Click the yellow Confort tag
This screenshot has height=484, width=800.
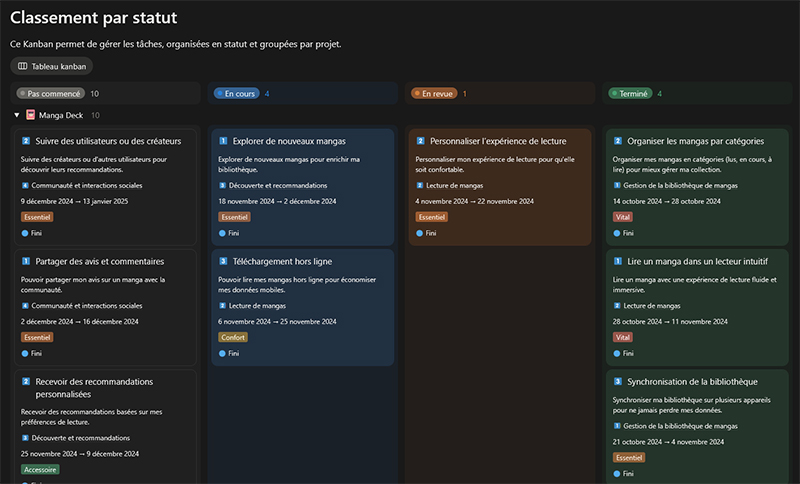(233, 337)
